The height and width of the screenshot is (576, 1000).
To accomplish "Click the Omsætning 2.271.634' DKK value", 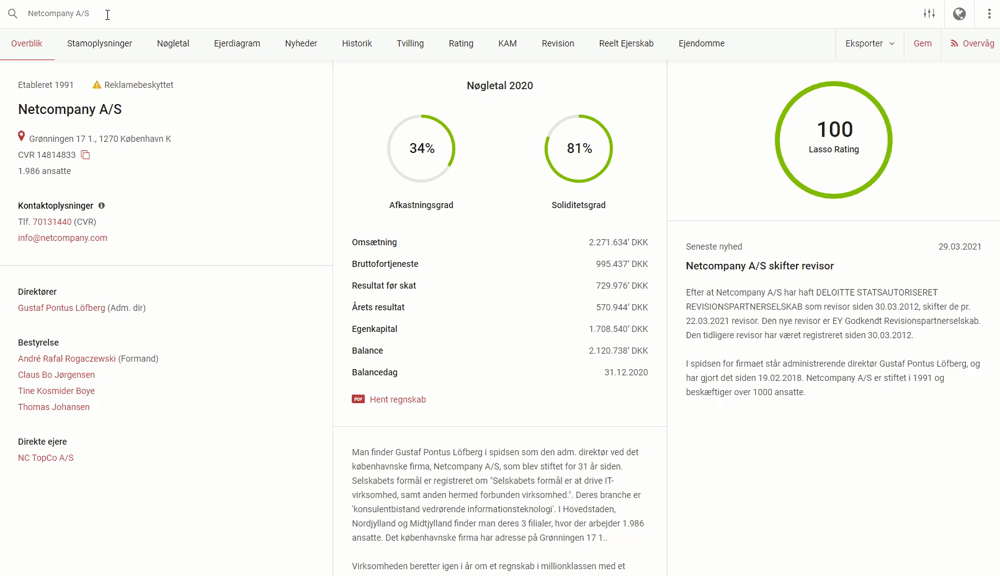I will [x=618, y=242].
